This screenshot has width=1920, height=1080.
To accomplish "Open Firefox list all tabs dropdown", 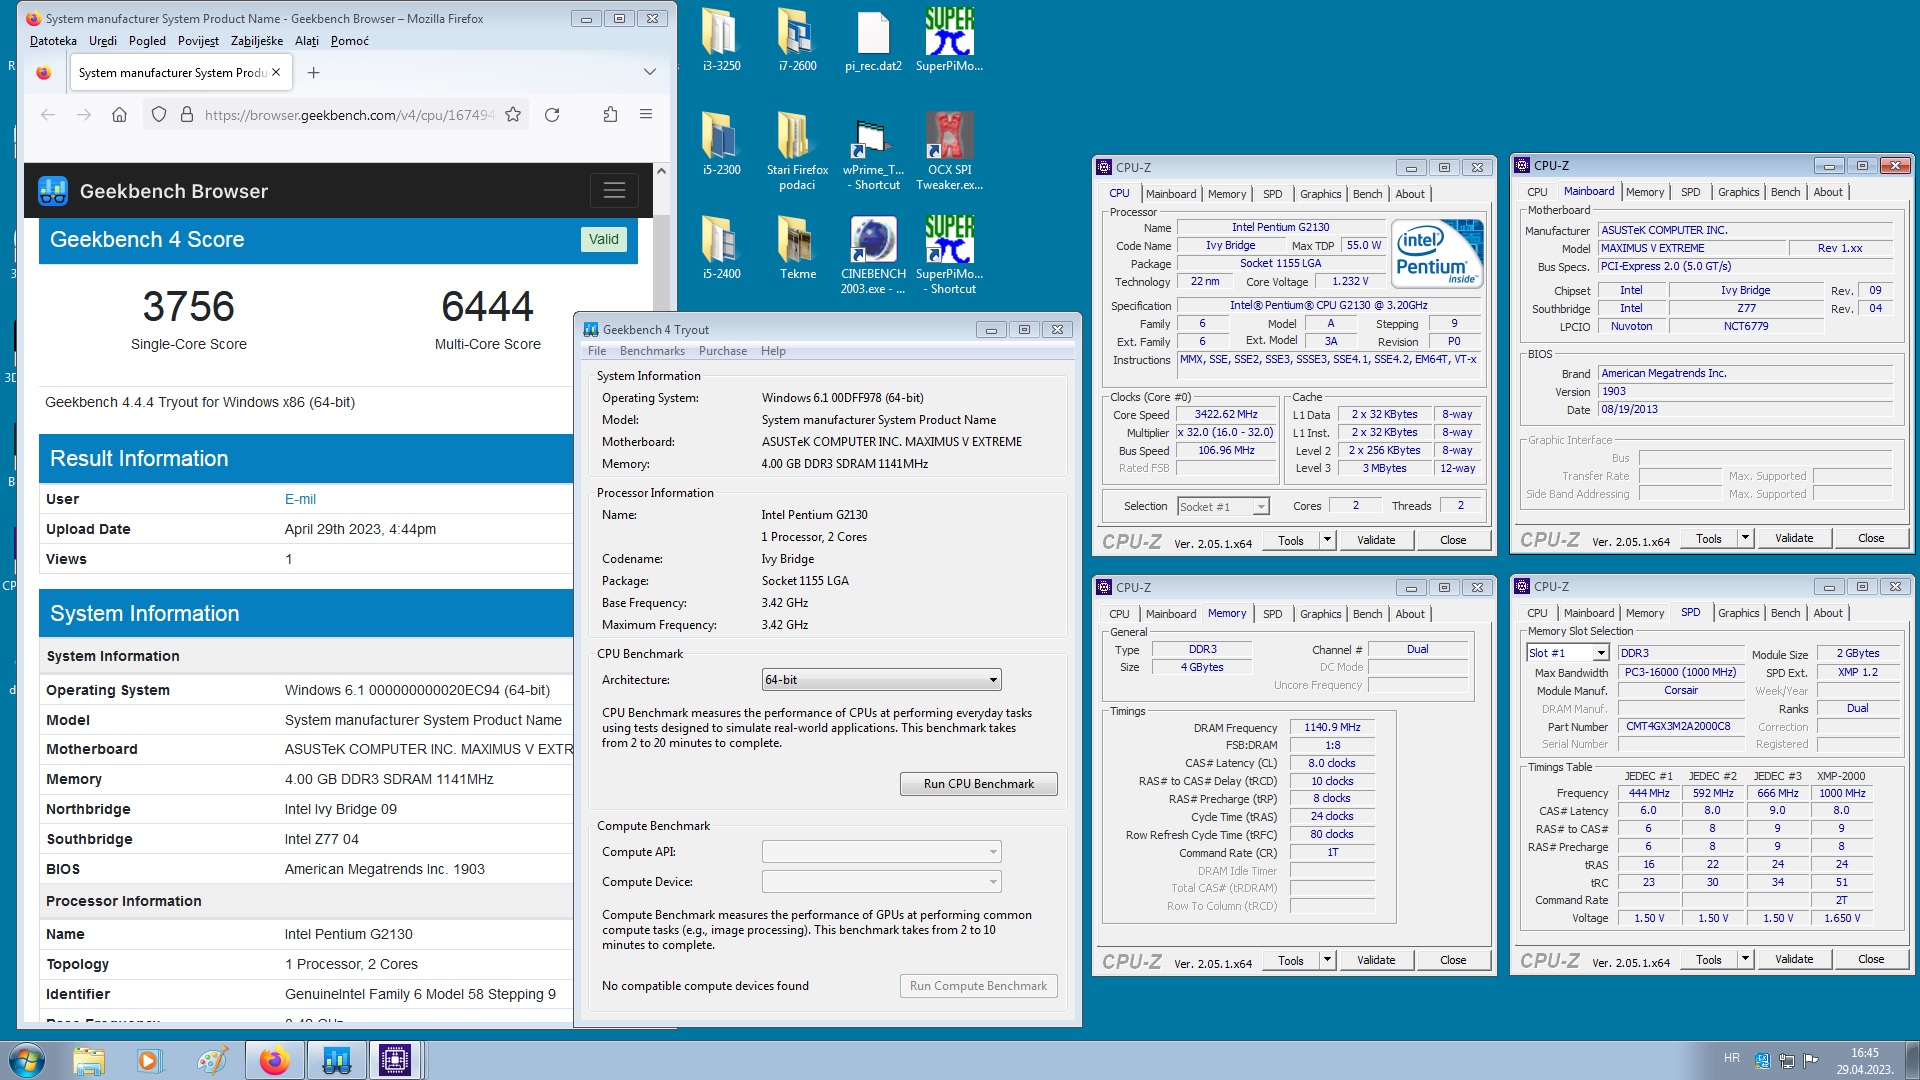I will [x=649, y=72].
